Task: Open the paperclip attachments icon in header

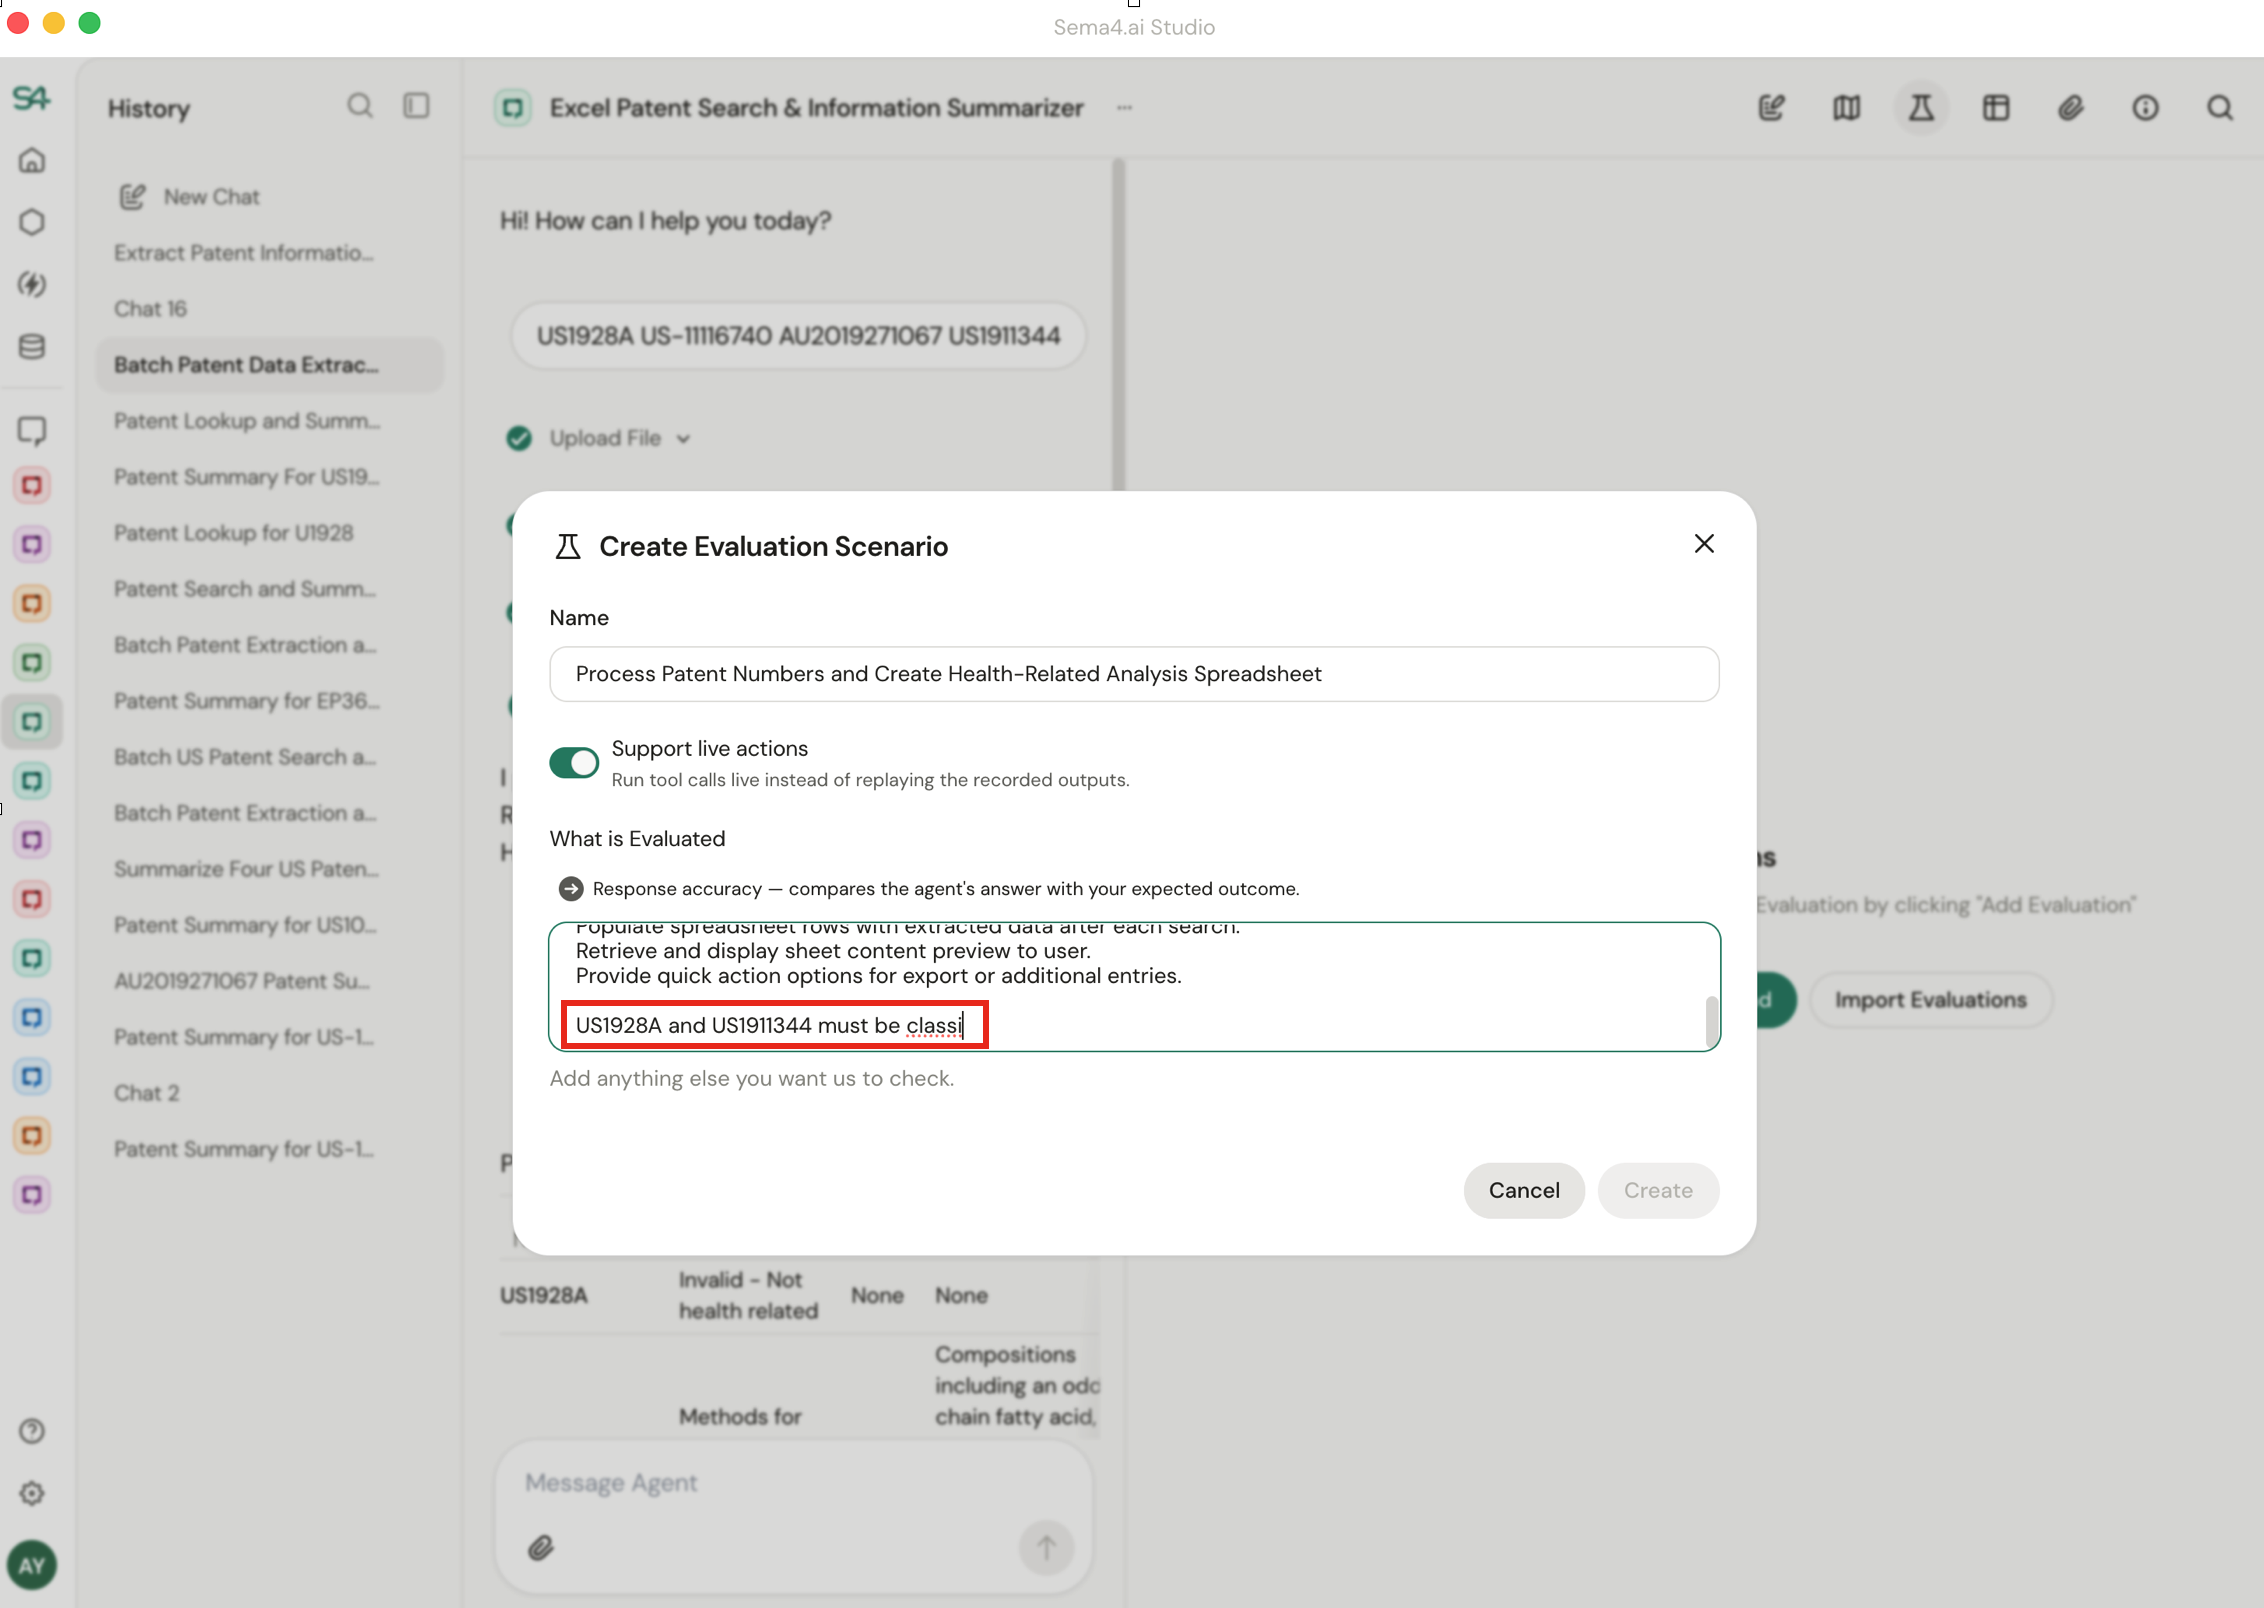Action: [2070, 108]
